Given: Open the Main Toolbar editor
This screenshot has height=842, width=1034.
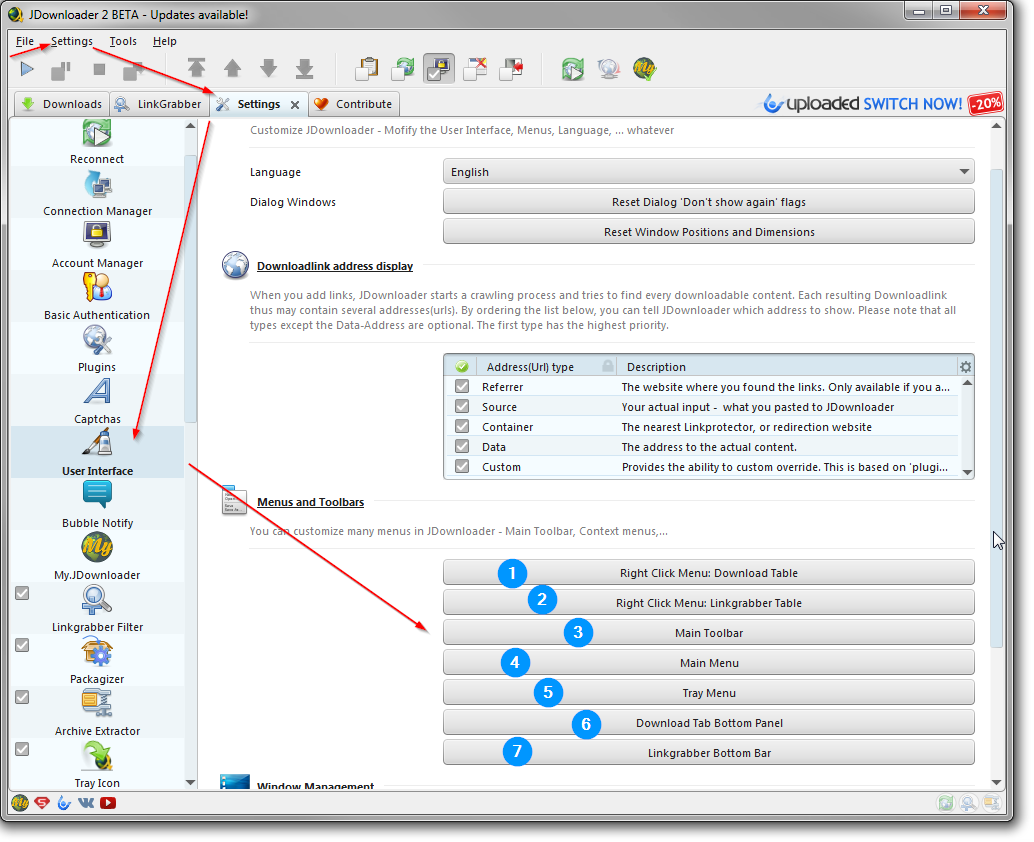Looking at the screenshot, I should pos(709,633).
